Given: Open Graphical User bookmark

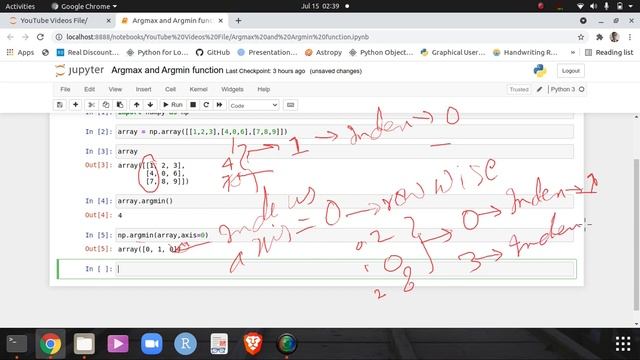Looking at the screenshot, I should pyautogui.click(x=453, y=52).
